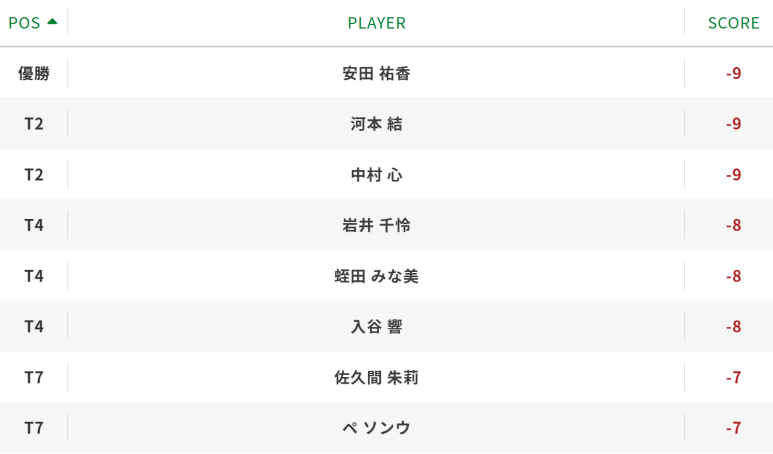Sort by the PLAYER column header
Viewport: 773px width, 454px height.
click(377, 23)
